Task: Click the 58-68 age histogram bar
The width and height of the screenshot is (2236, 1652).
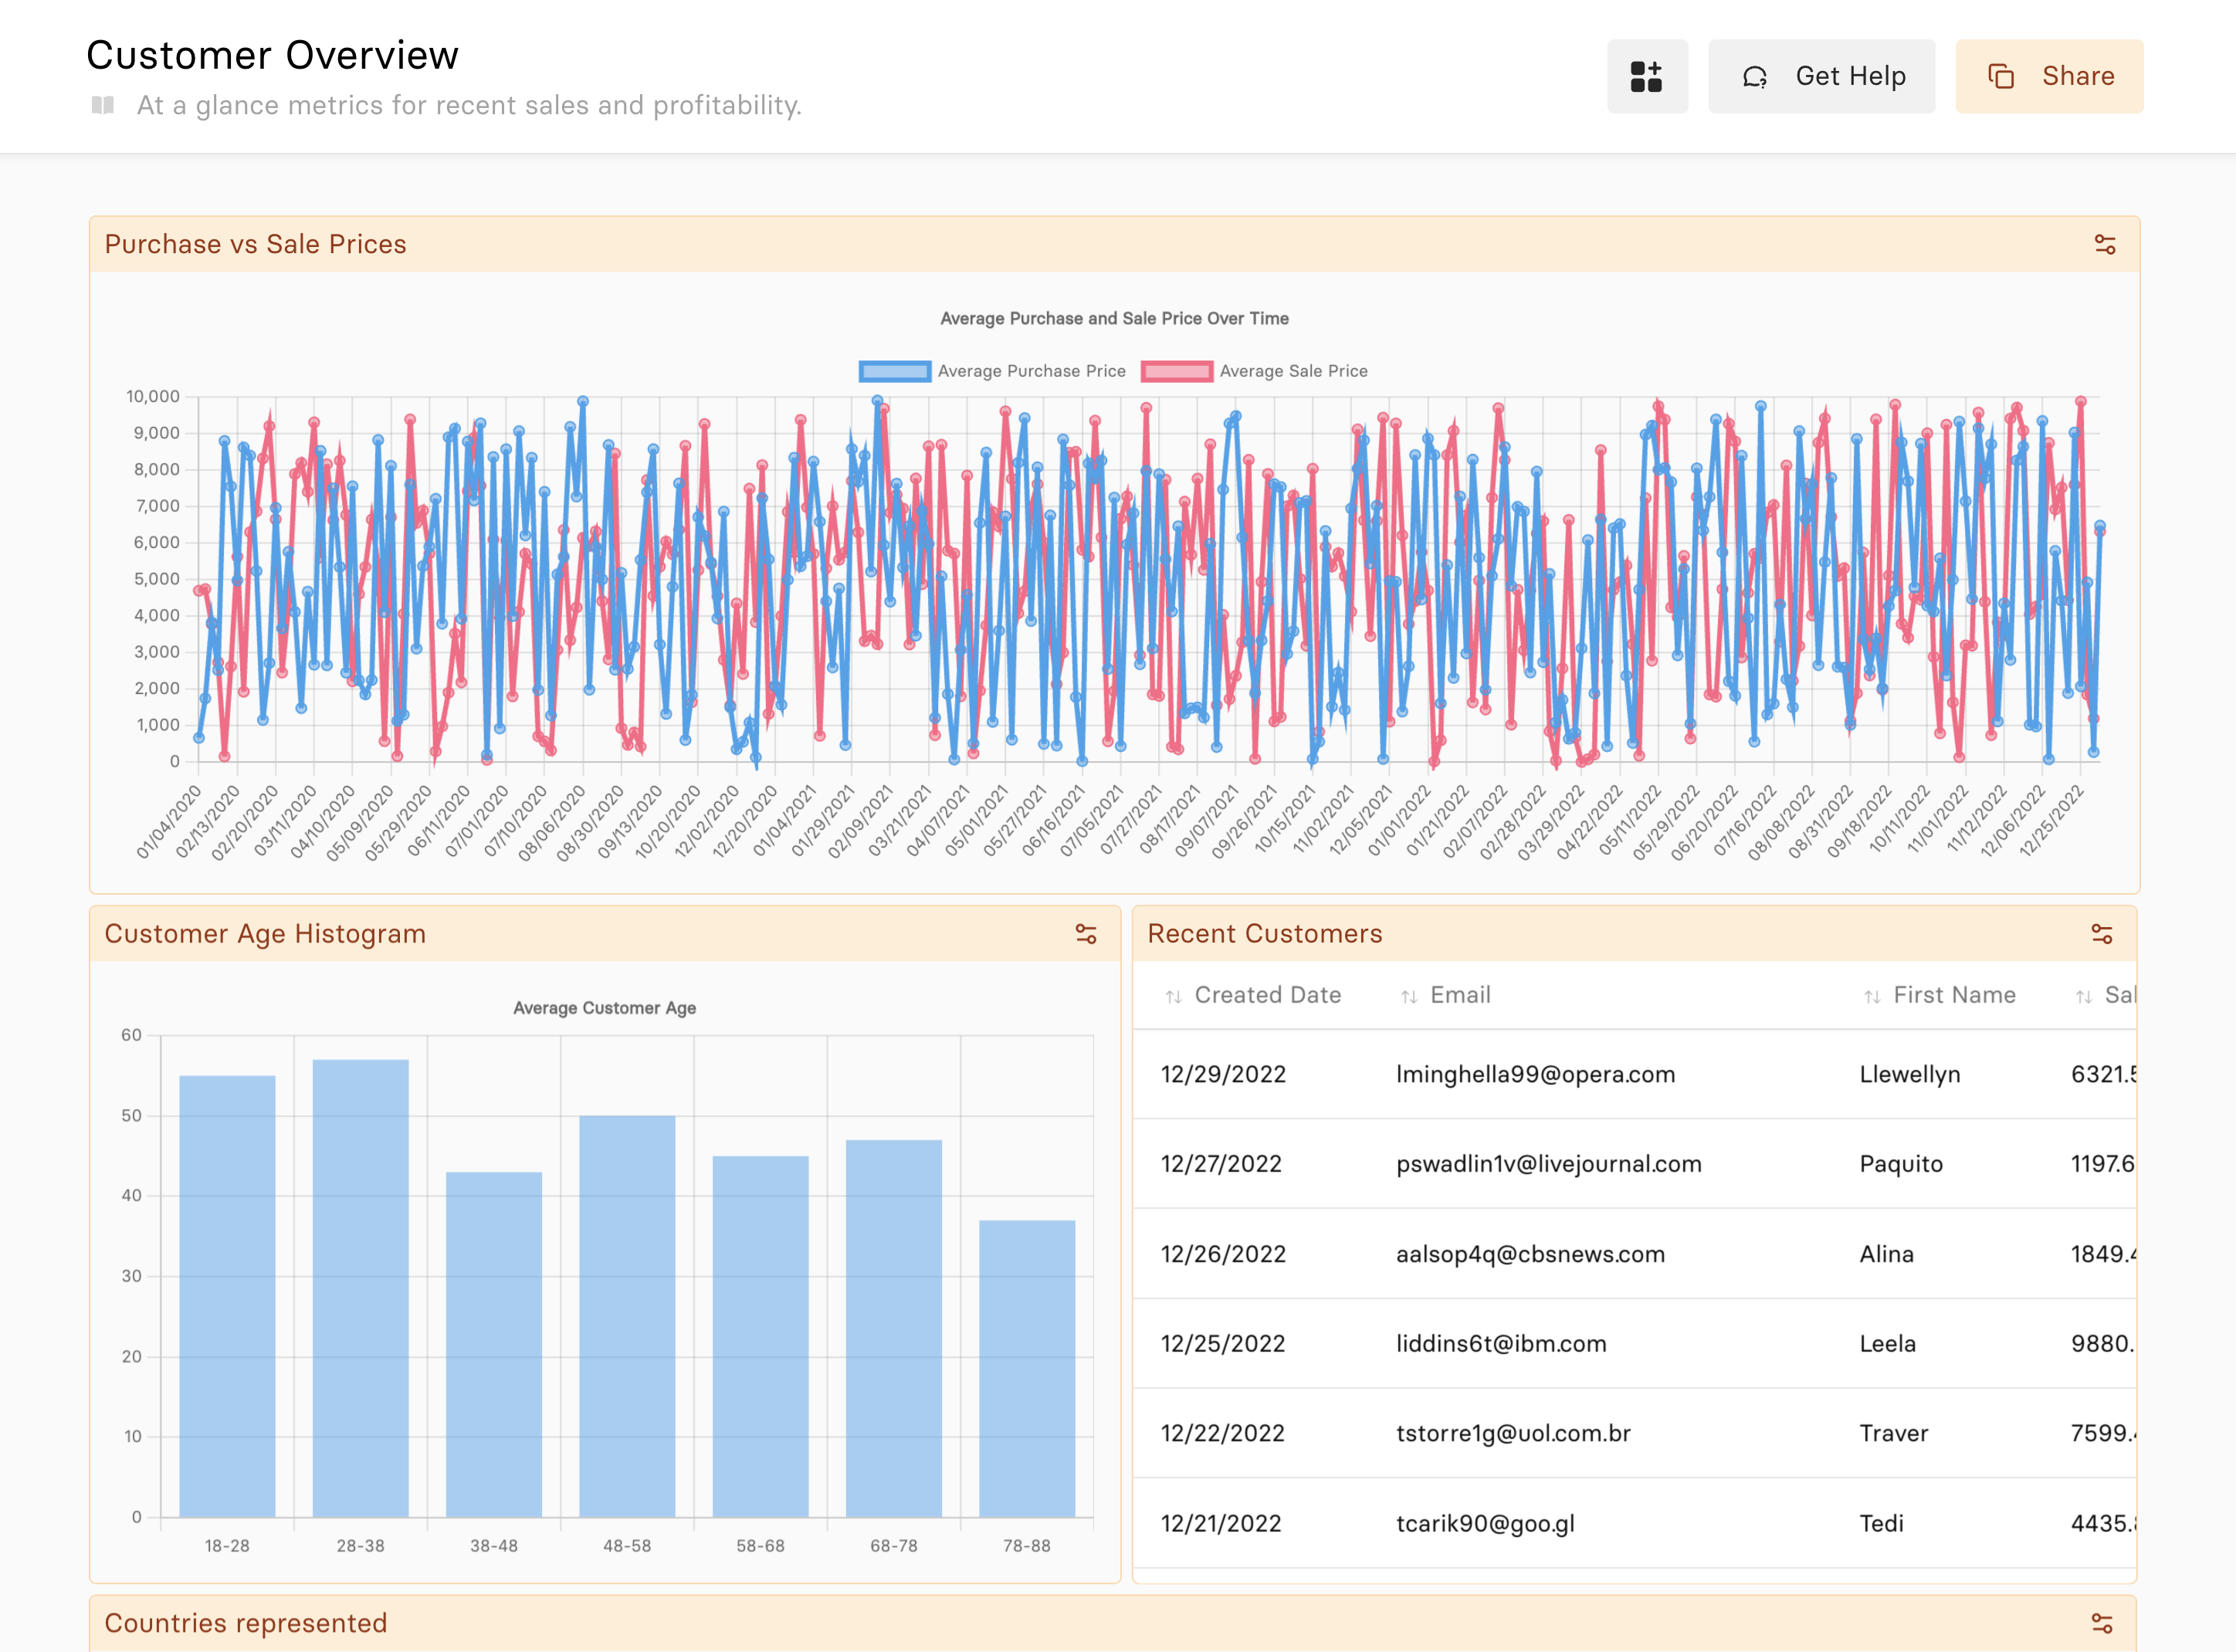Action: coord(760,1337)
